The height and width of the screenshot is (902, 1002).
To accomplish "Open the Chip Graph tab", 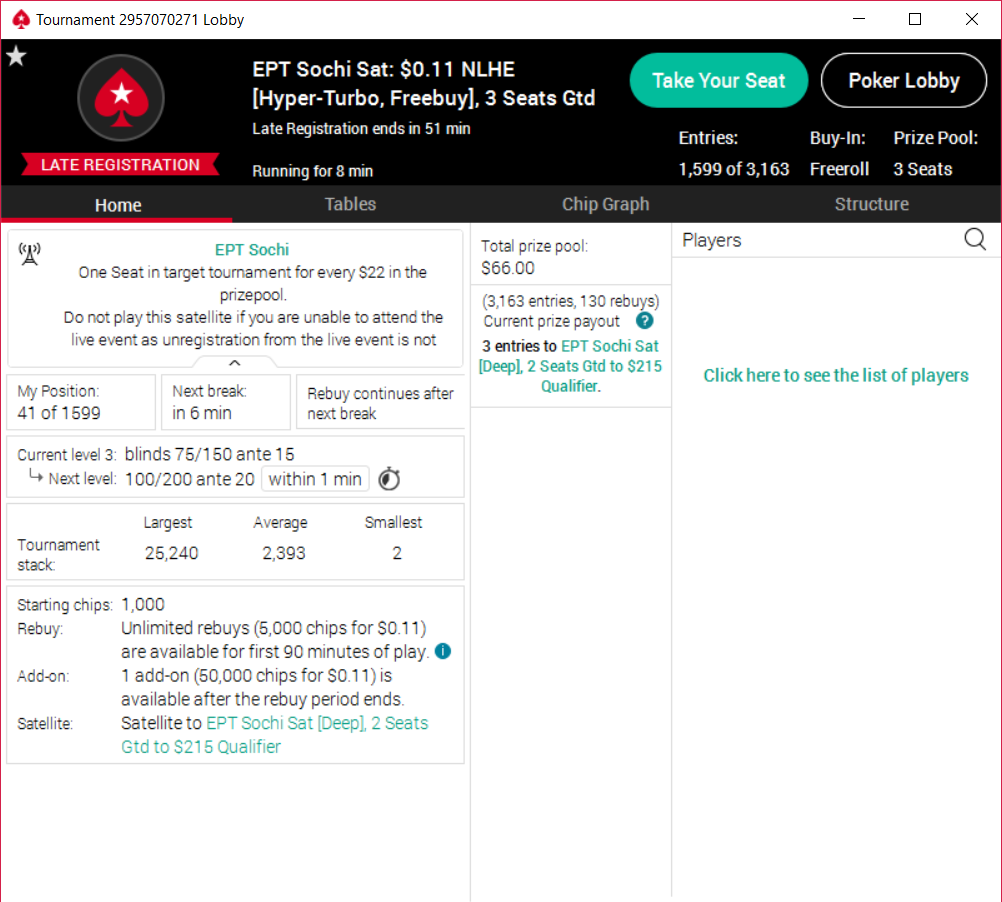I will click(605, 204).
